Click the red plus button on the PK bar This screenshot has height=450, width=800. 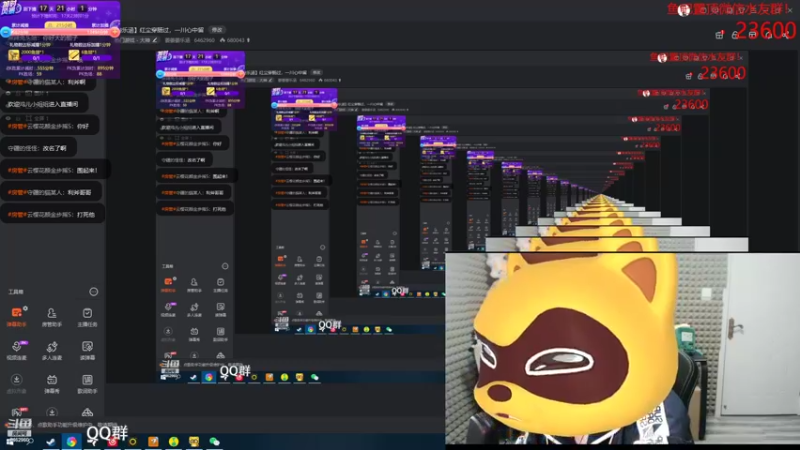115,32
